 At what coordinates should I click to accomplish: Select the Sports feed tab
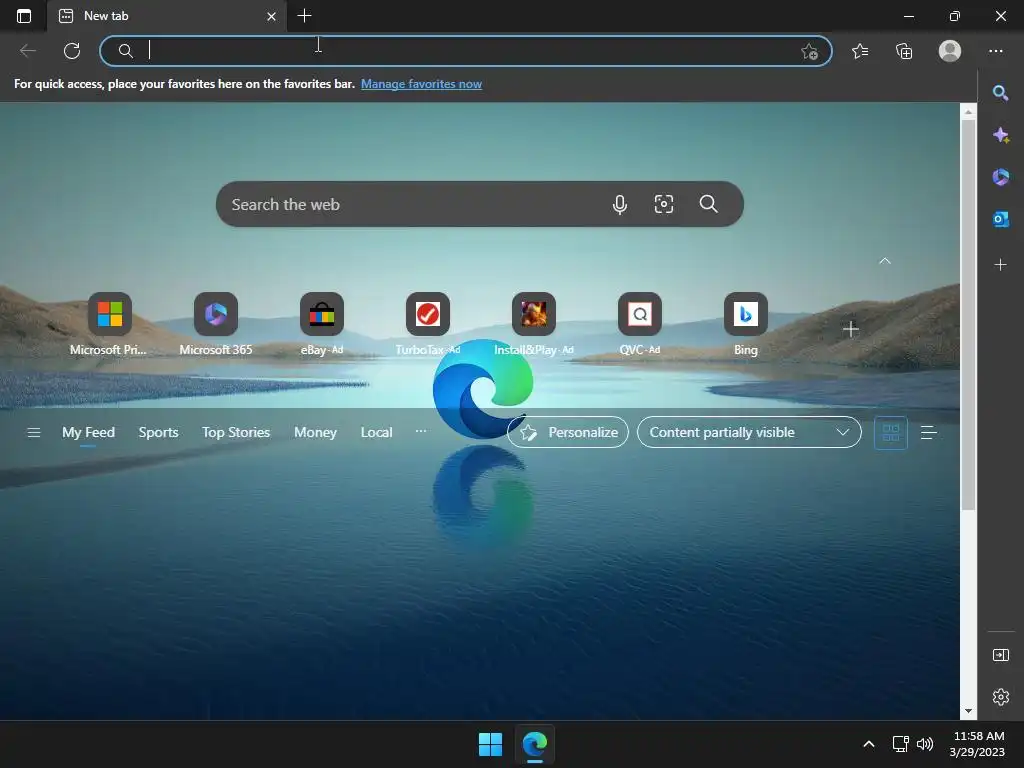pos(158,432)
